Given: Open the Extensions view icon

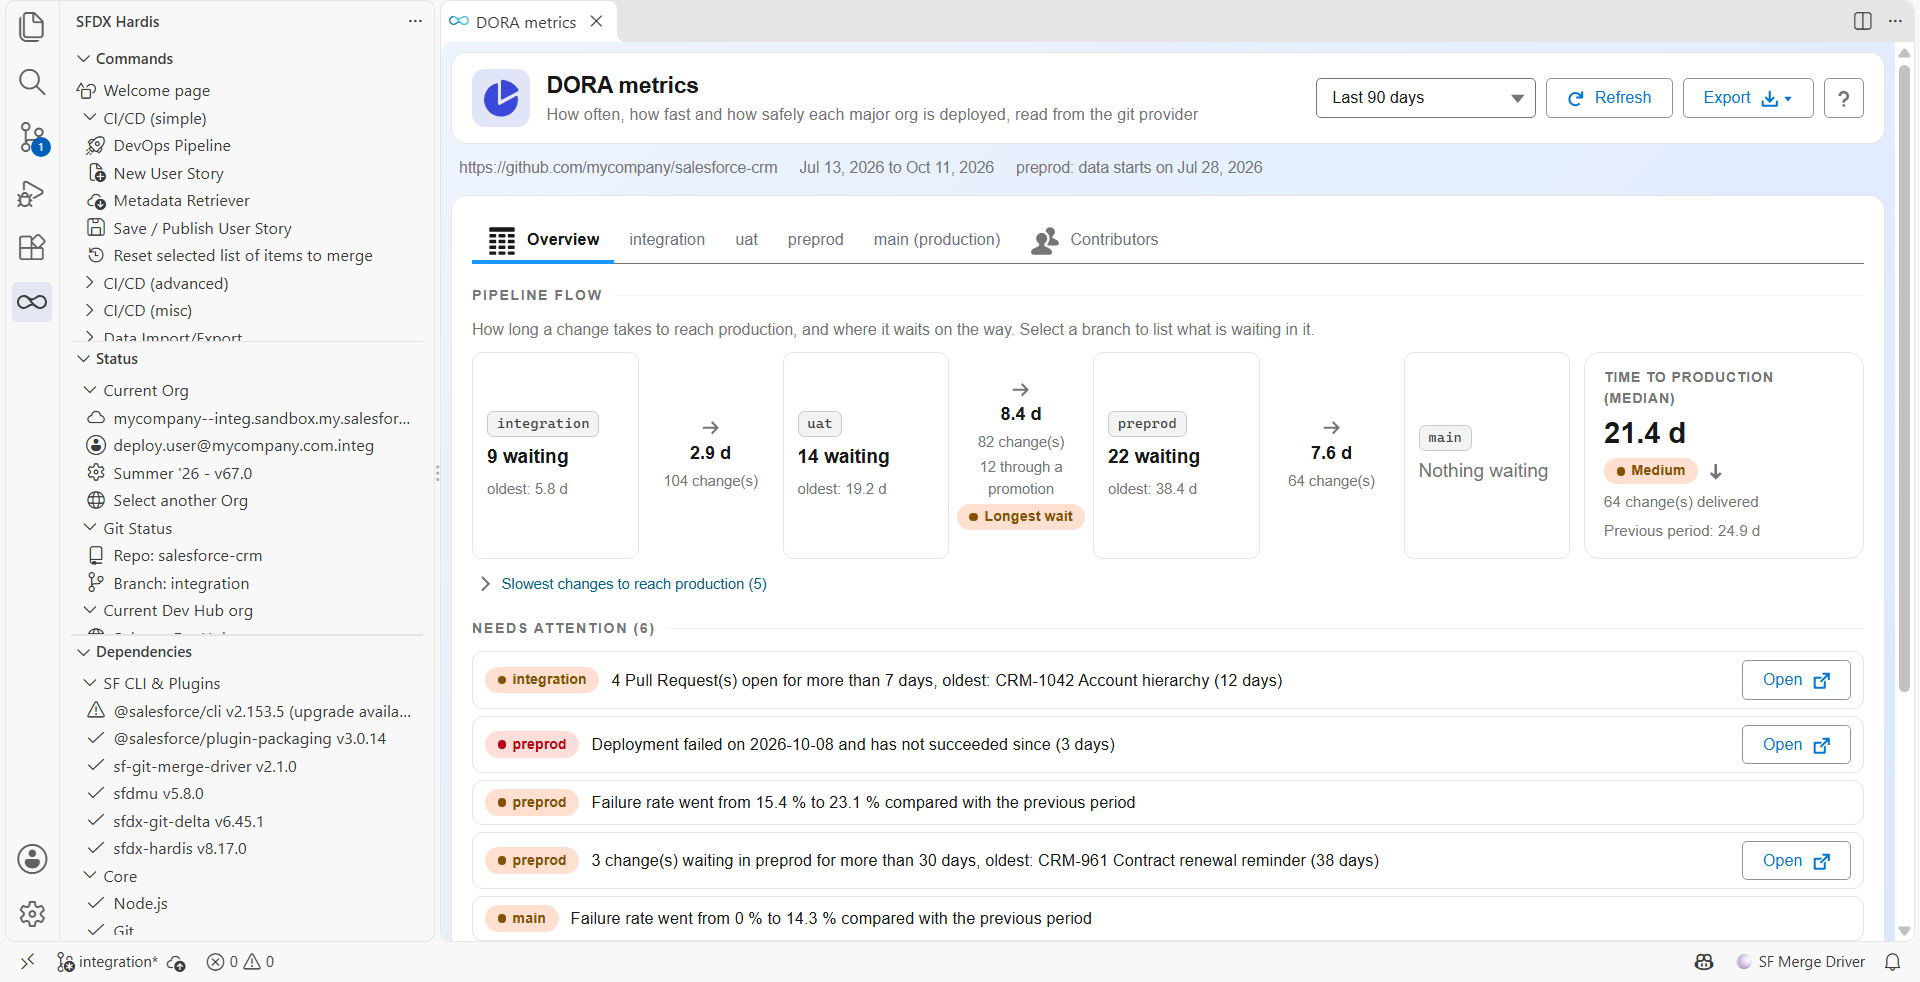Looking at the screenshot, I should (x=32, y=247).
